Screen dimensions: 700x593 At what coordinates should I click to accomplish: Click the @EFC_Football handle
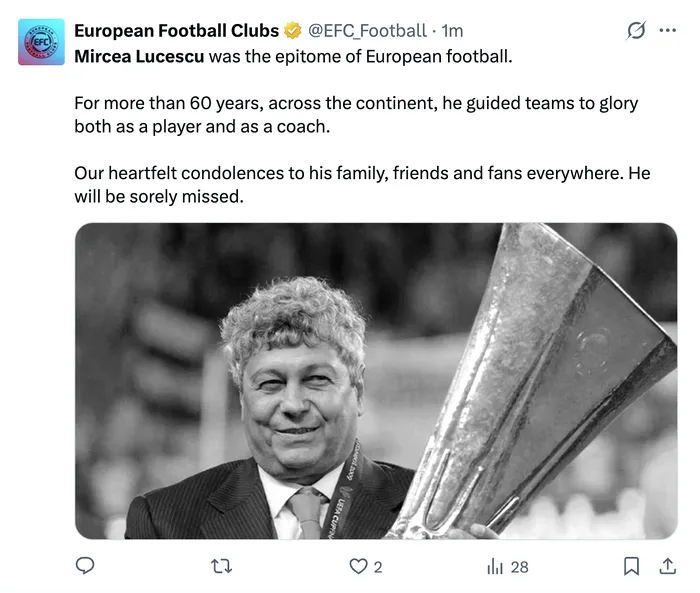click(x=366, y=31)
